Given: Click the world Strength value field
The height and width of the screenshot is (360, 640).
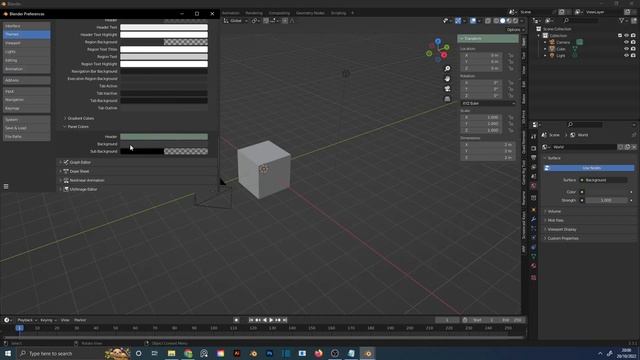Looking at the screenshot, I should (606, 200).
